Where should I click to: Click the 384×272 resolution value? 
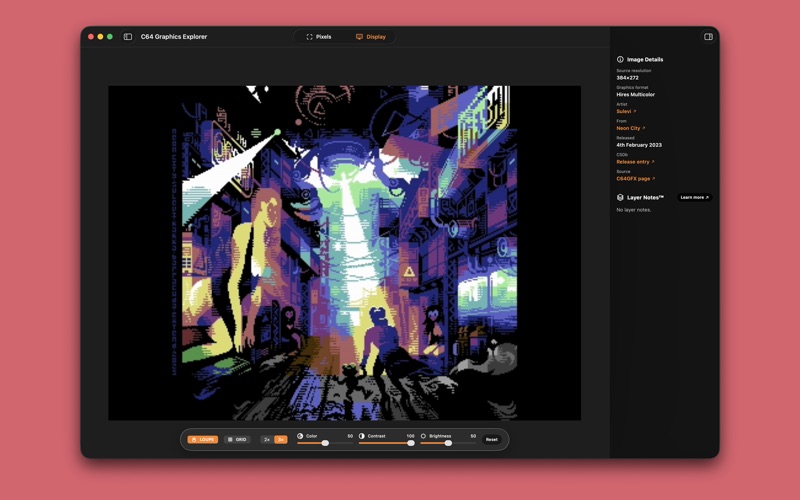(x=628, y=78)
